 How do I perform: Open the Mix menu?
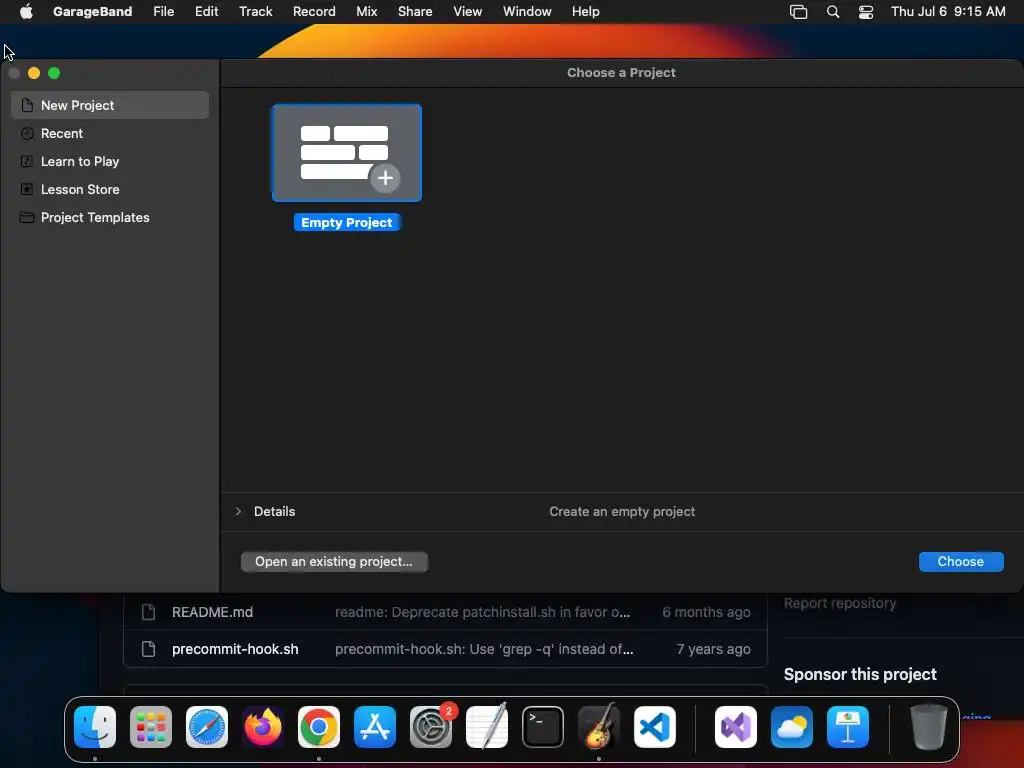point(366,11)
